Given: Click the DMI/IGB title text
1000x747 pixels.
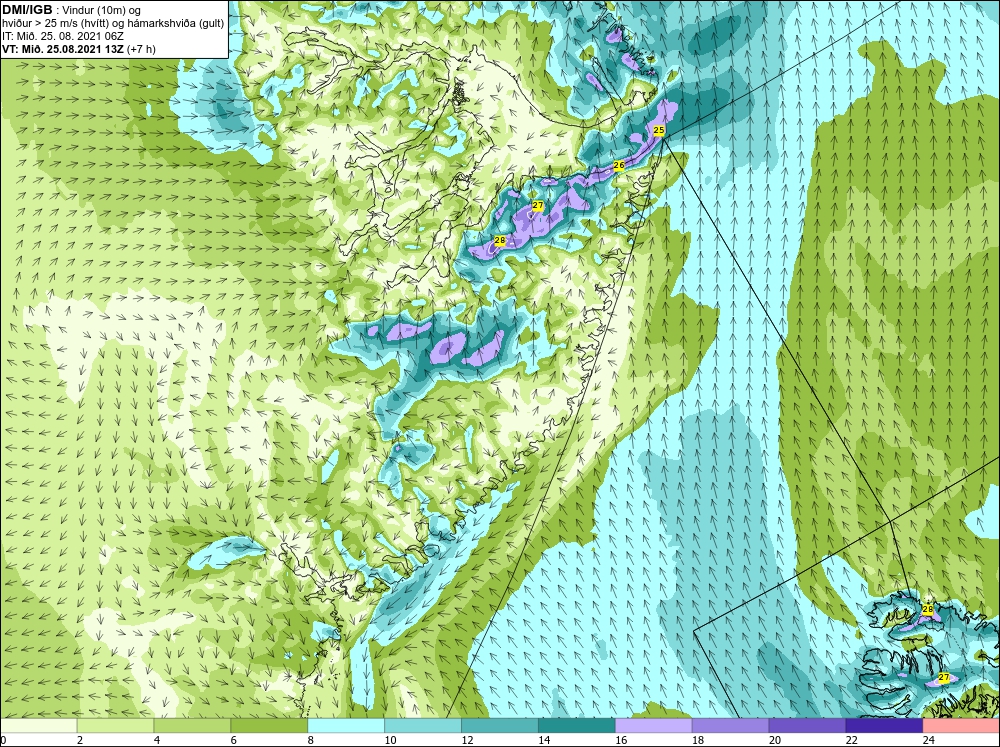Looking at the screenshot, I should 27,10.
